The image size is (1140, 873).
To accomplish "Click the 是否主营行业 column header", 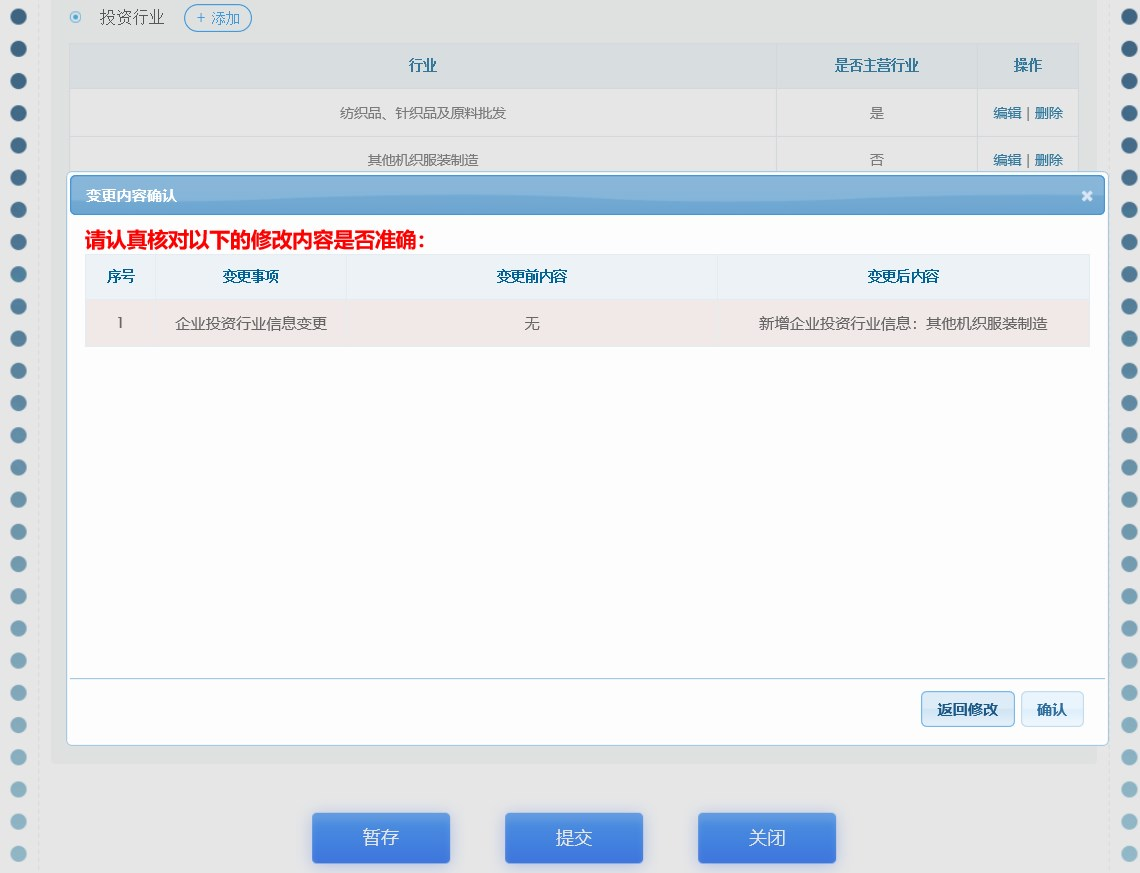I will click(x=877, y=66).
